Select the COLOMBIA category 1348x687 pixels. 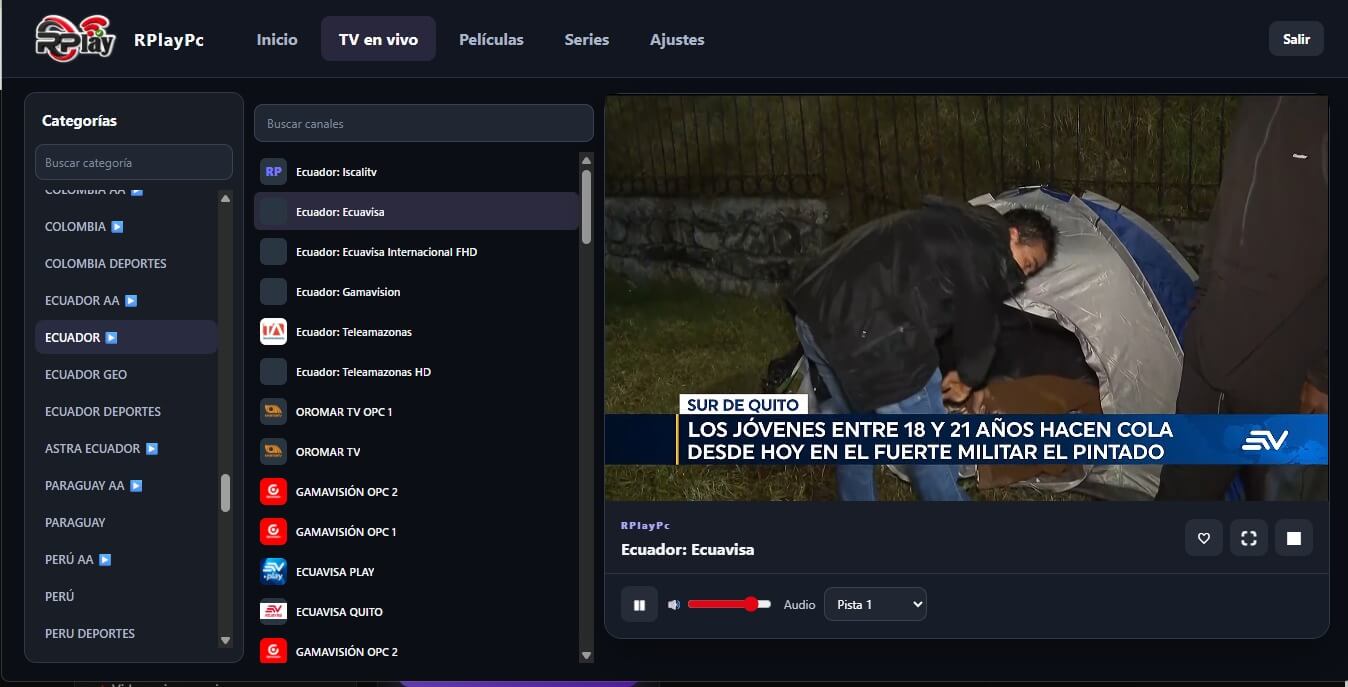point(126,227)
